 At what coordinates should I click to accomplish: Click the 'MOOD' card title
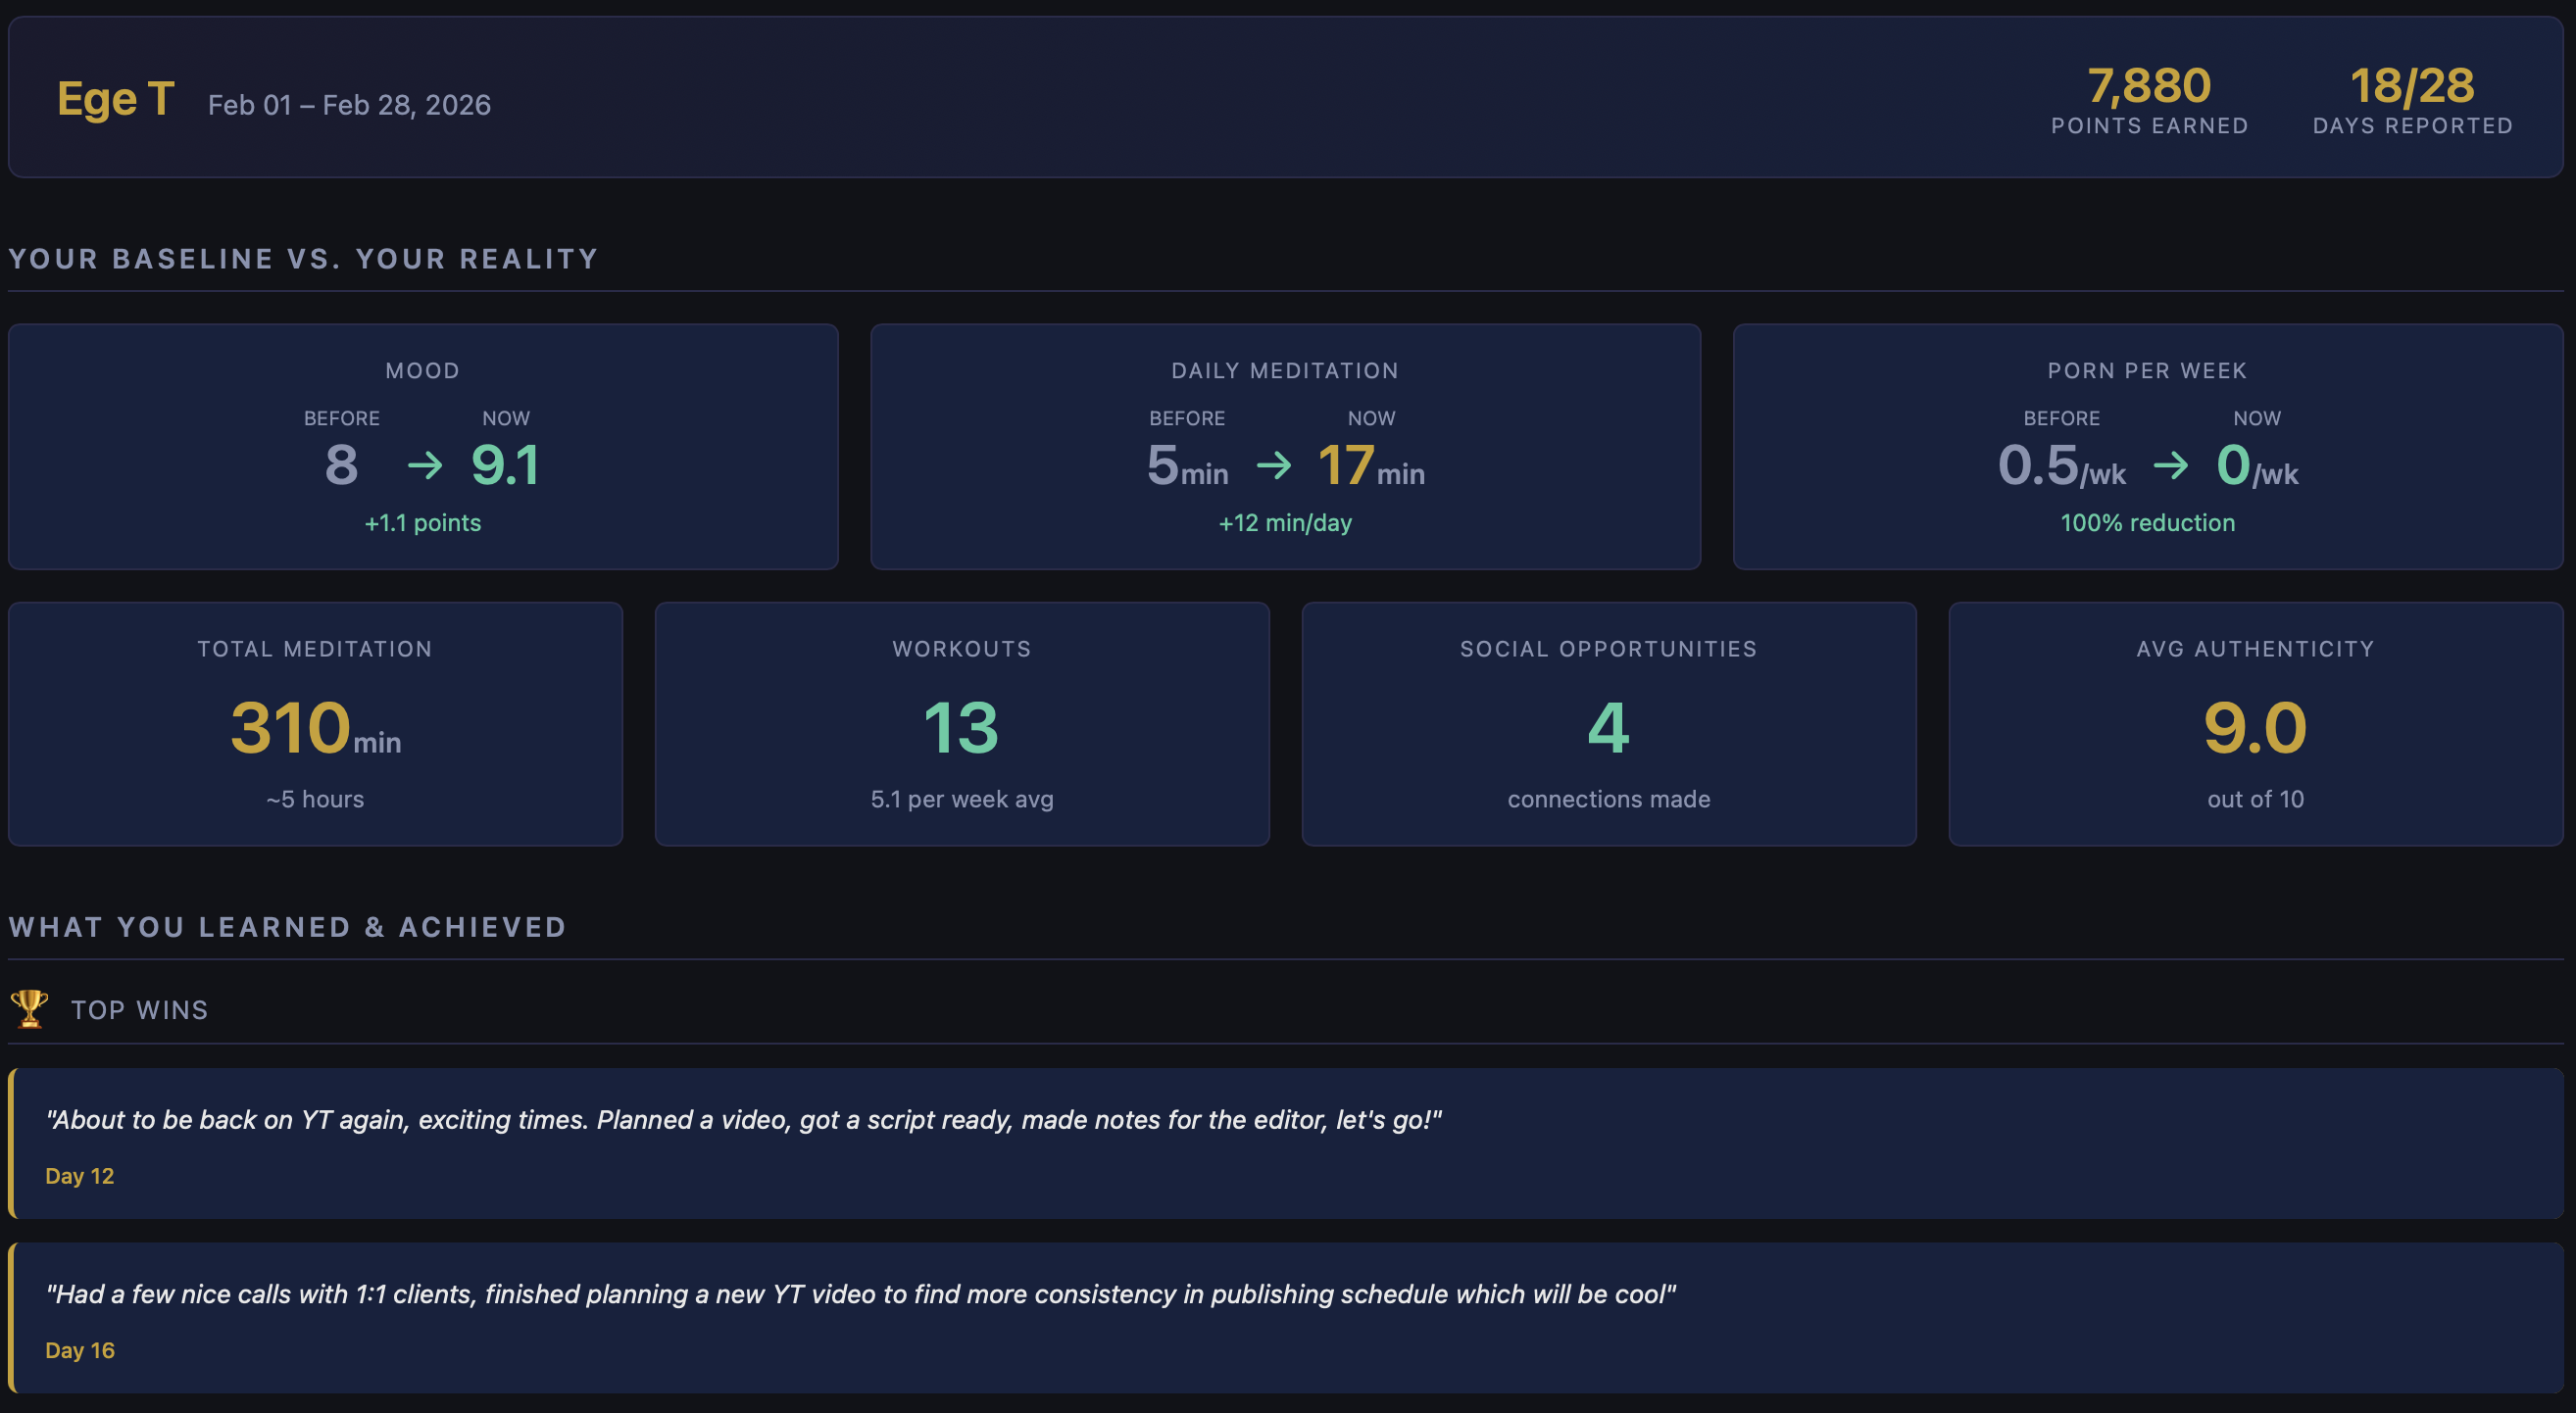(423, 371)
